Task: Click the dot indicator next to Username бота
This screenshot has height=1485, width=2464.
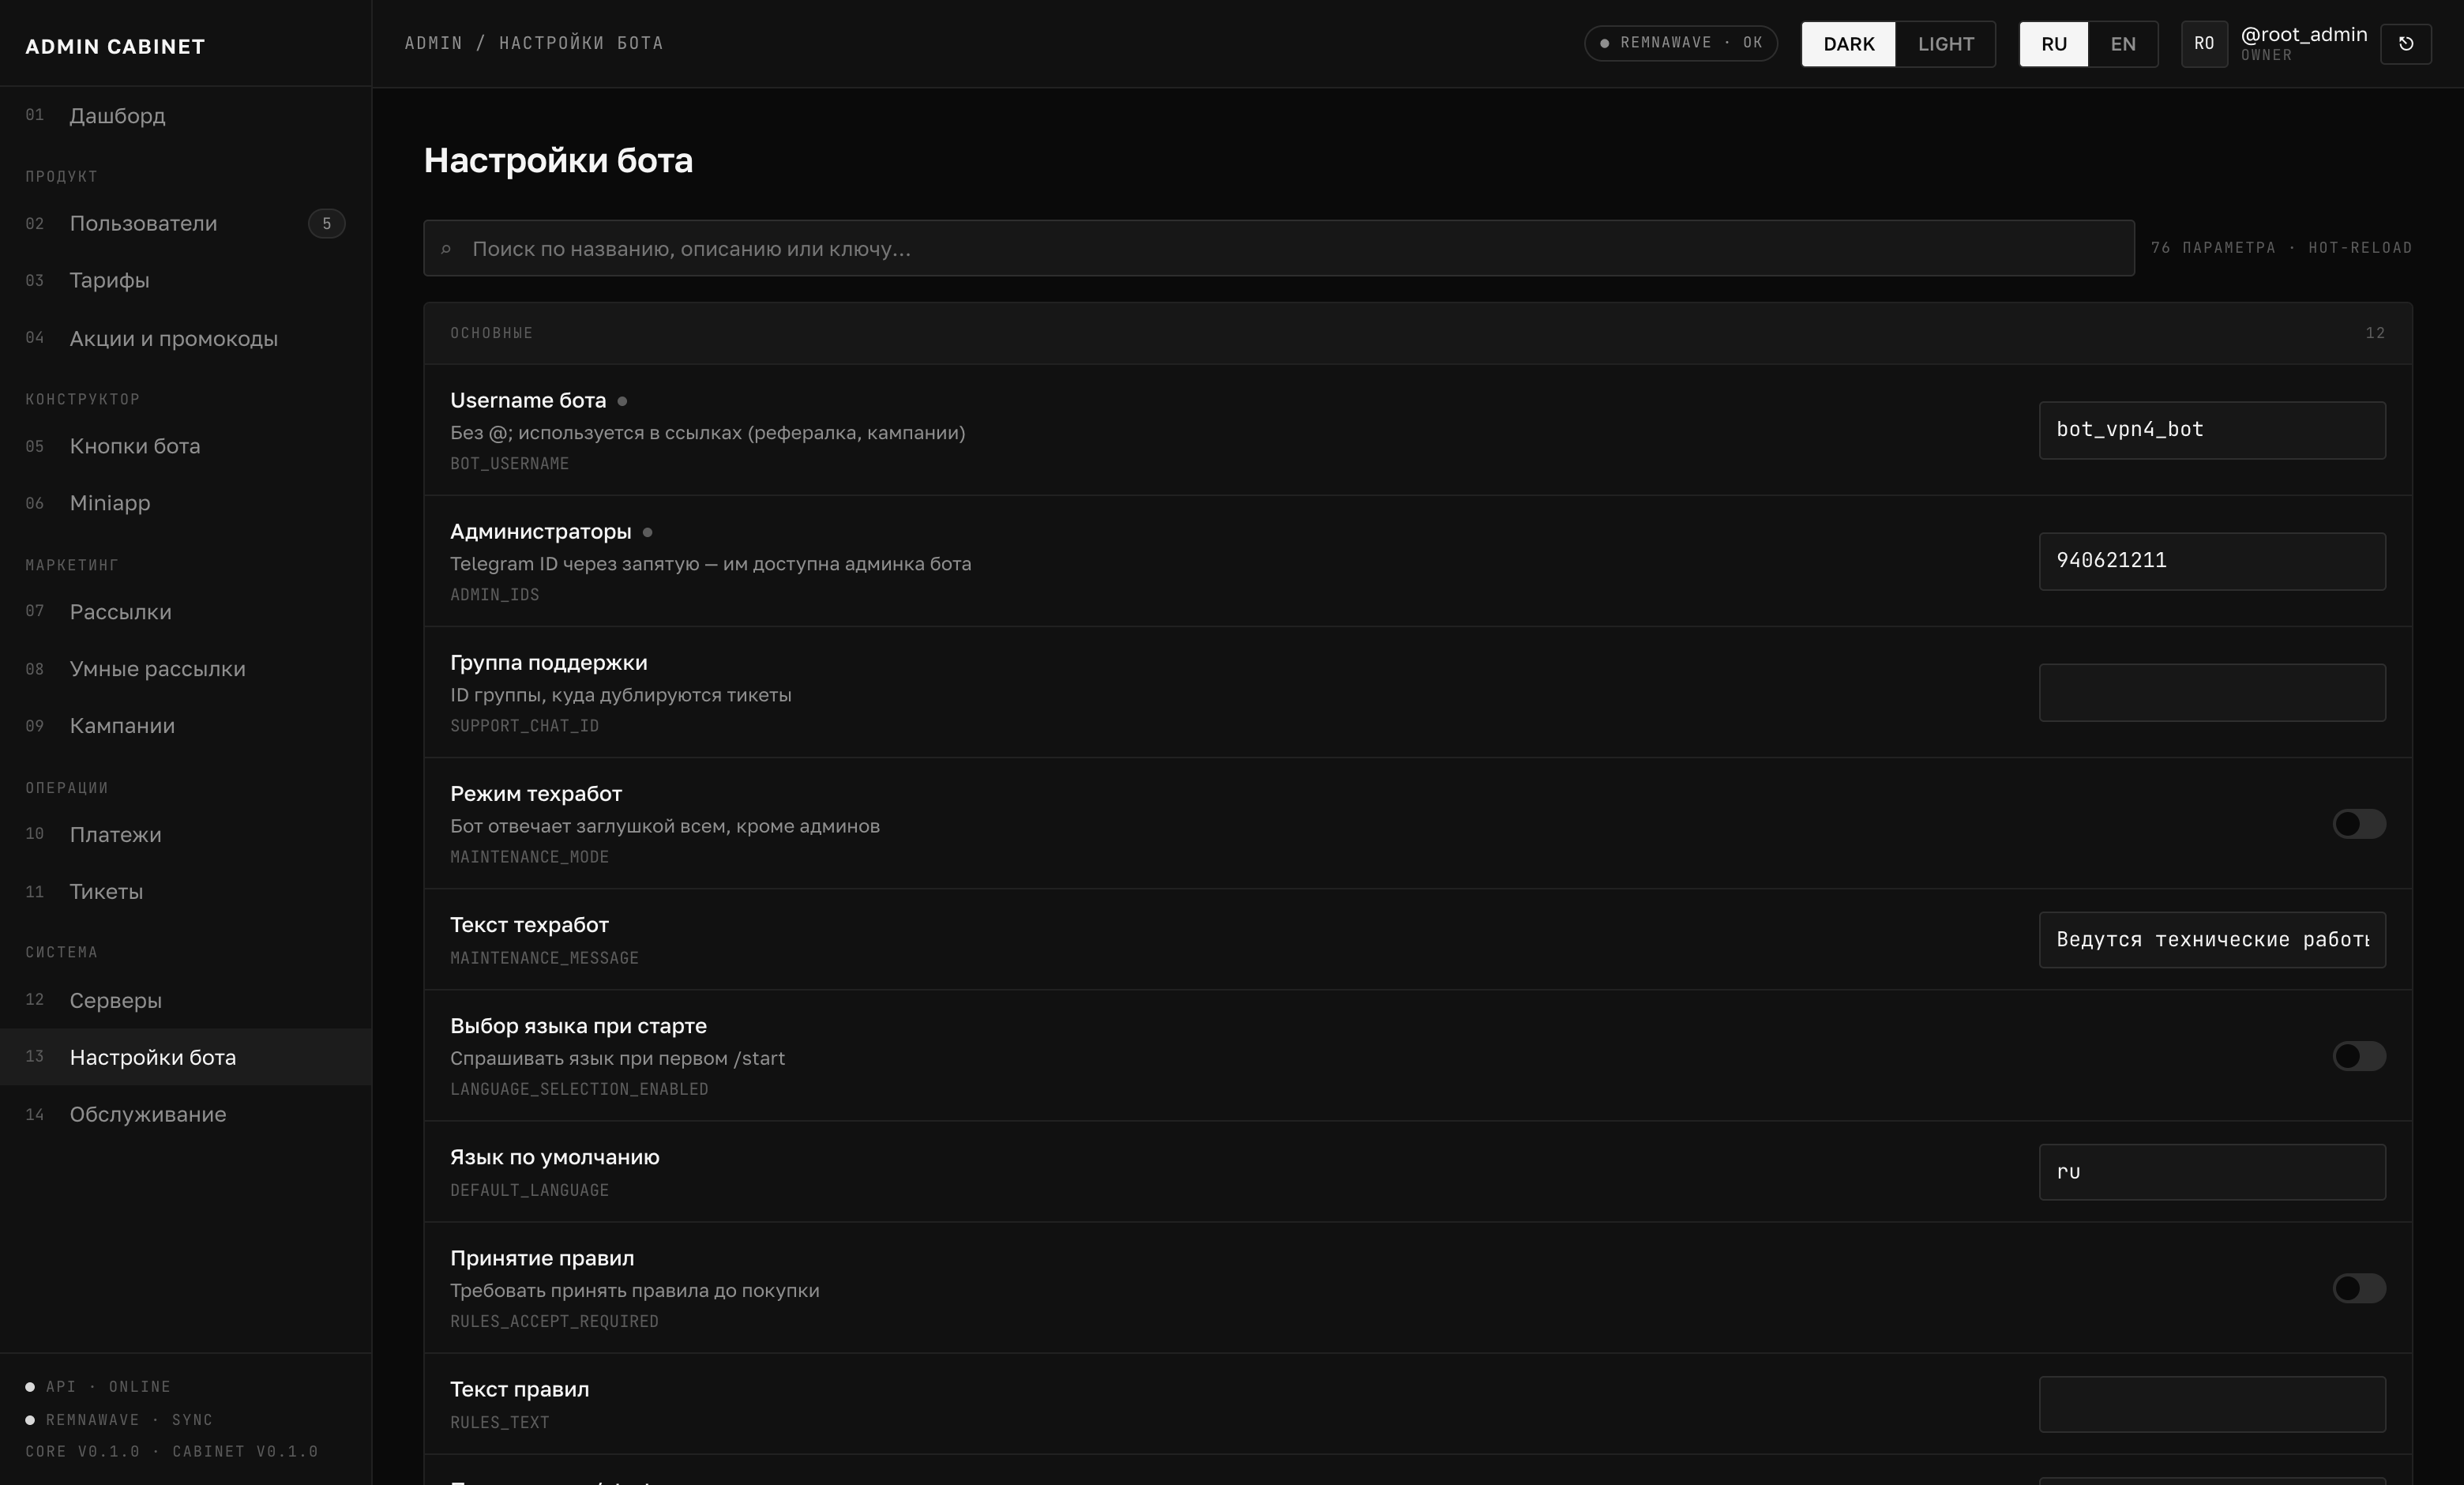Action: [622, 401]
